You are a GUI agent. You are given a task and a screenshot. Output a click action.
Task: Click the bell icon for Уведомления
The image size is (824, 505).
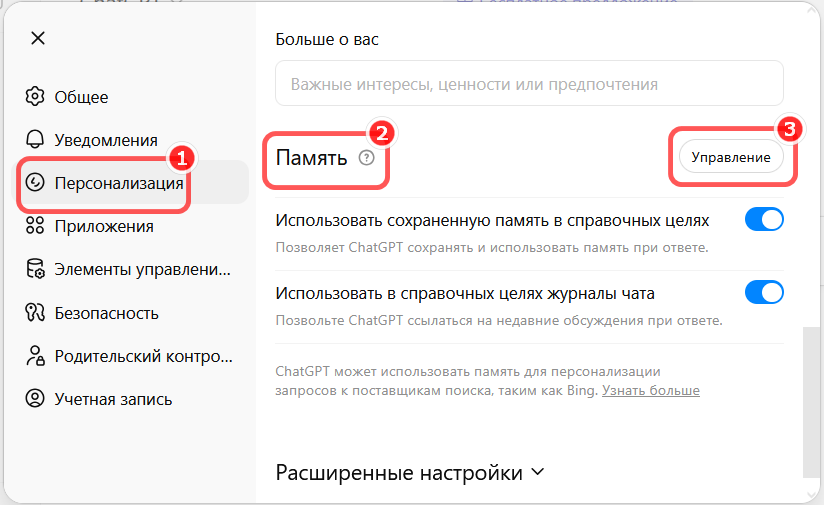click(36, 140)
